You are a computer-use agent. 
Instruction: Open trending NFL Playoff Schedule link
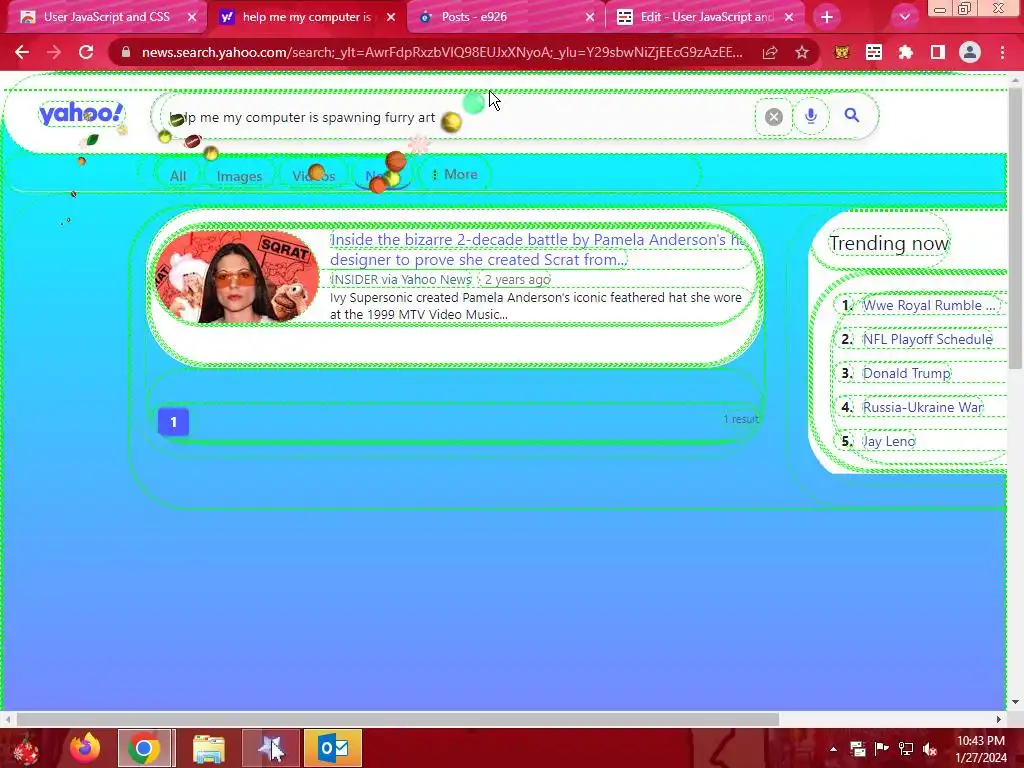coord(927,339)
